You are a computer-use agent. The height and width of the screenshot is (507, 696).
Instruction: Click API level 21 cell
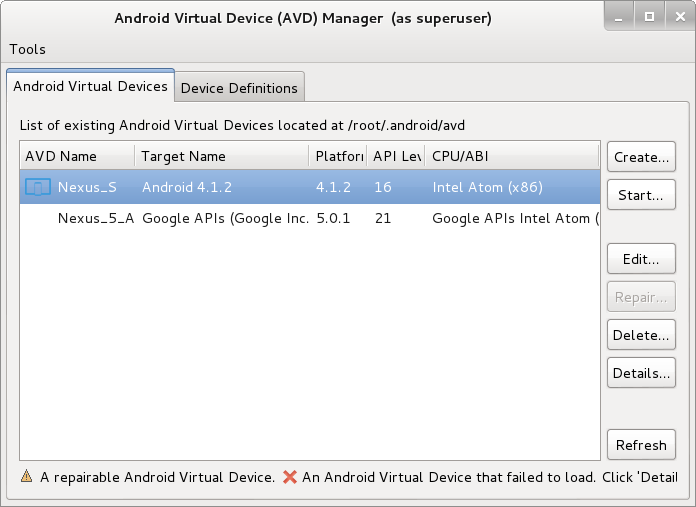383,218
